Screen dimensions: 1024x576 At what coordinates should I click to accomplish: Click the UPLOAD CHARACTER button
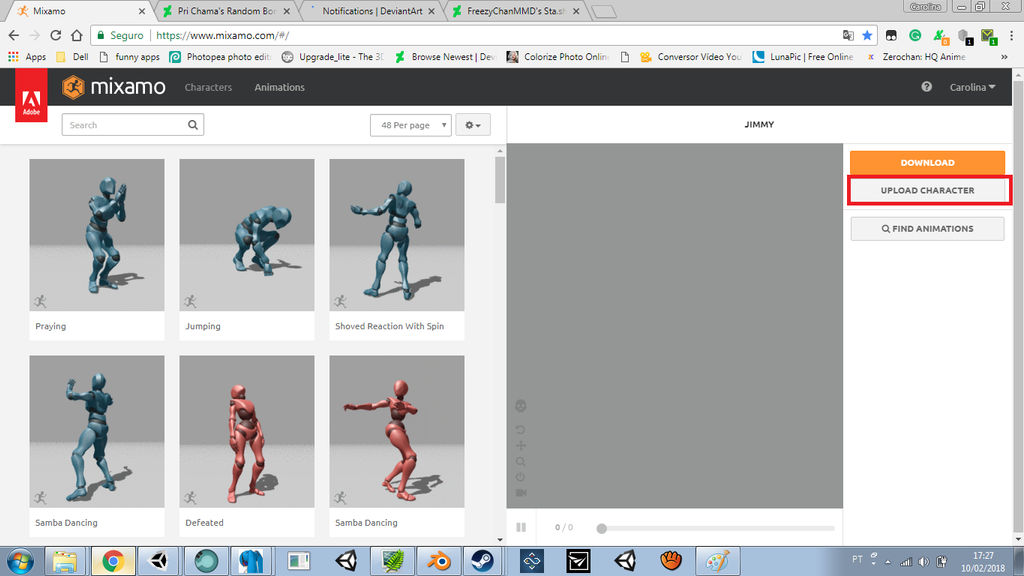(x=928, y=190)
